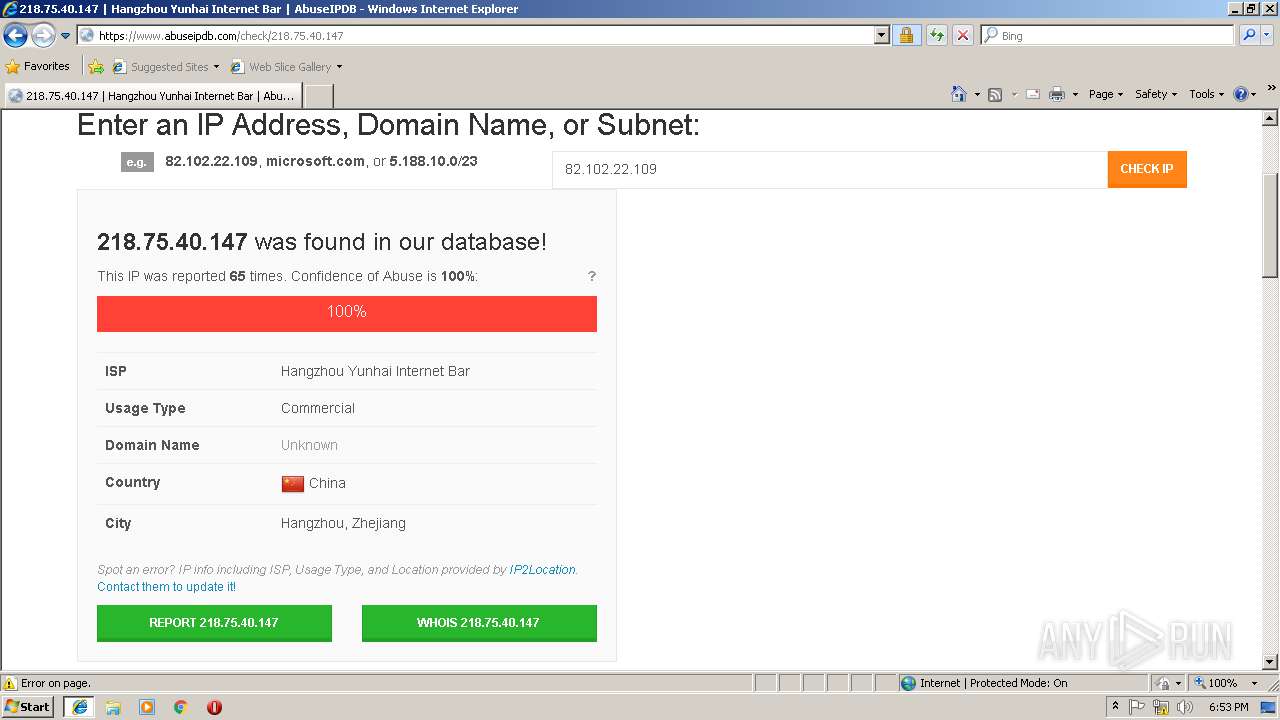
Task: Expand the Print options dropdown arrow
Action: (1075, 94)
